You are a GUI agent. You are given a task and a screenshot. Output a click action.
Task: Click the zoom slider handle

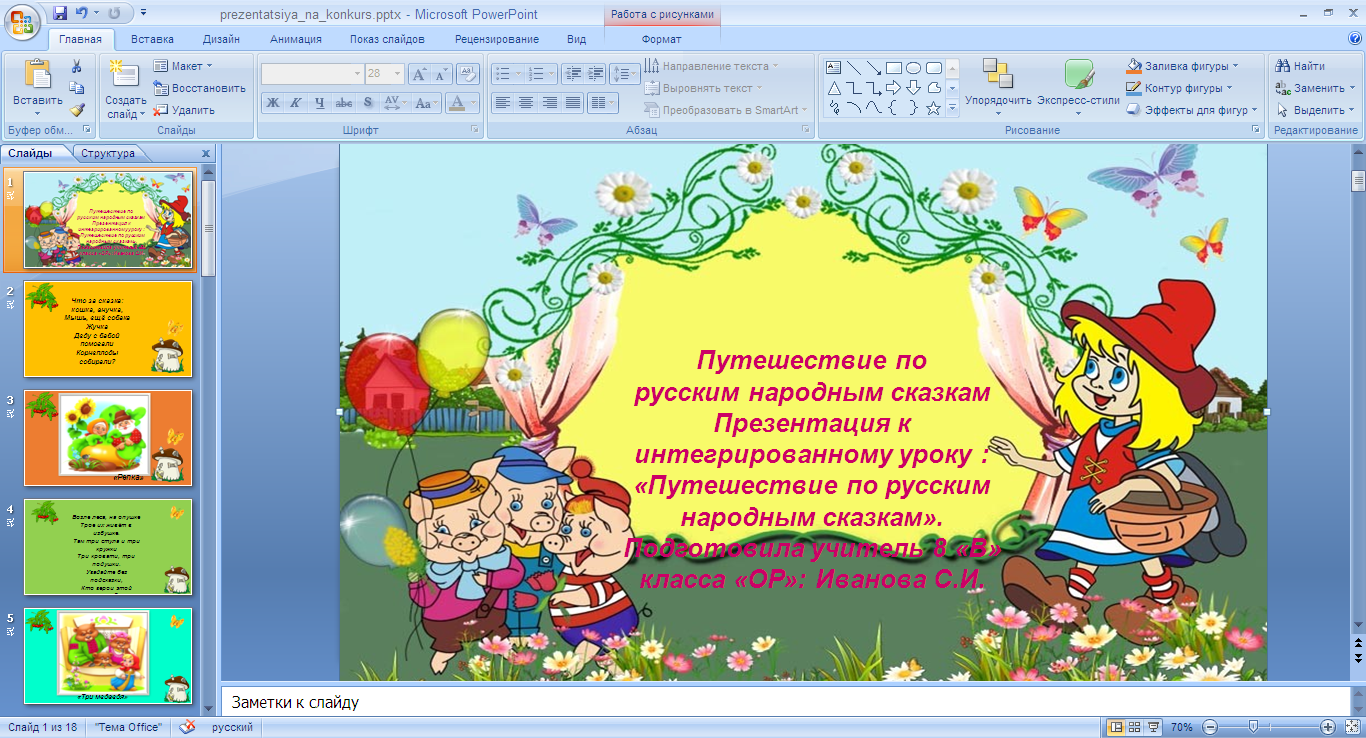click(x=1253, y=727)
